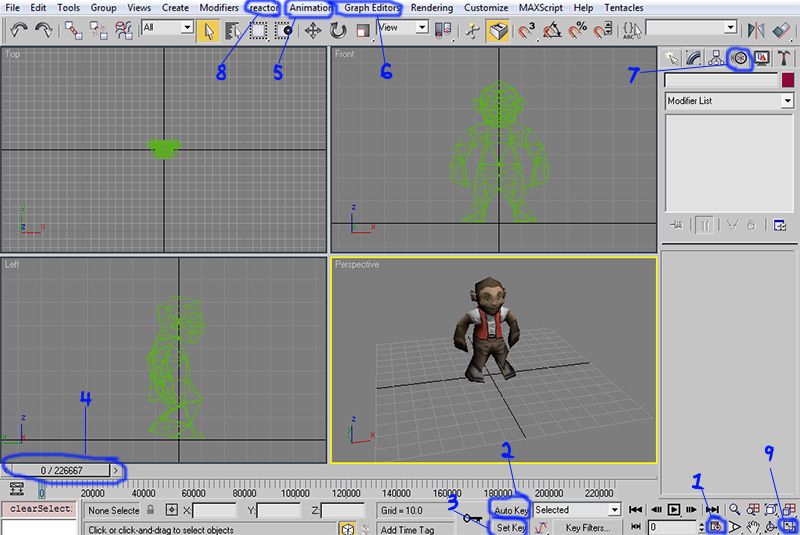Click the dark red object color swatch
This screenshot has height=535, width=800.
pos(788,80)
